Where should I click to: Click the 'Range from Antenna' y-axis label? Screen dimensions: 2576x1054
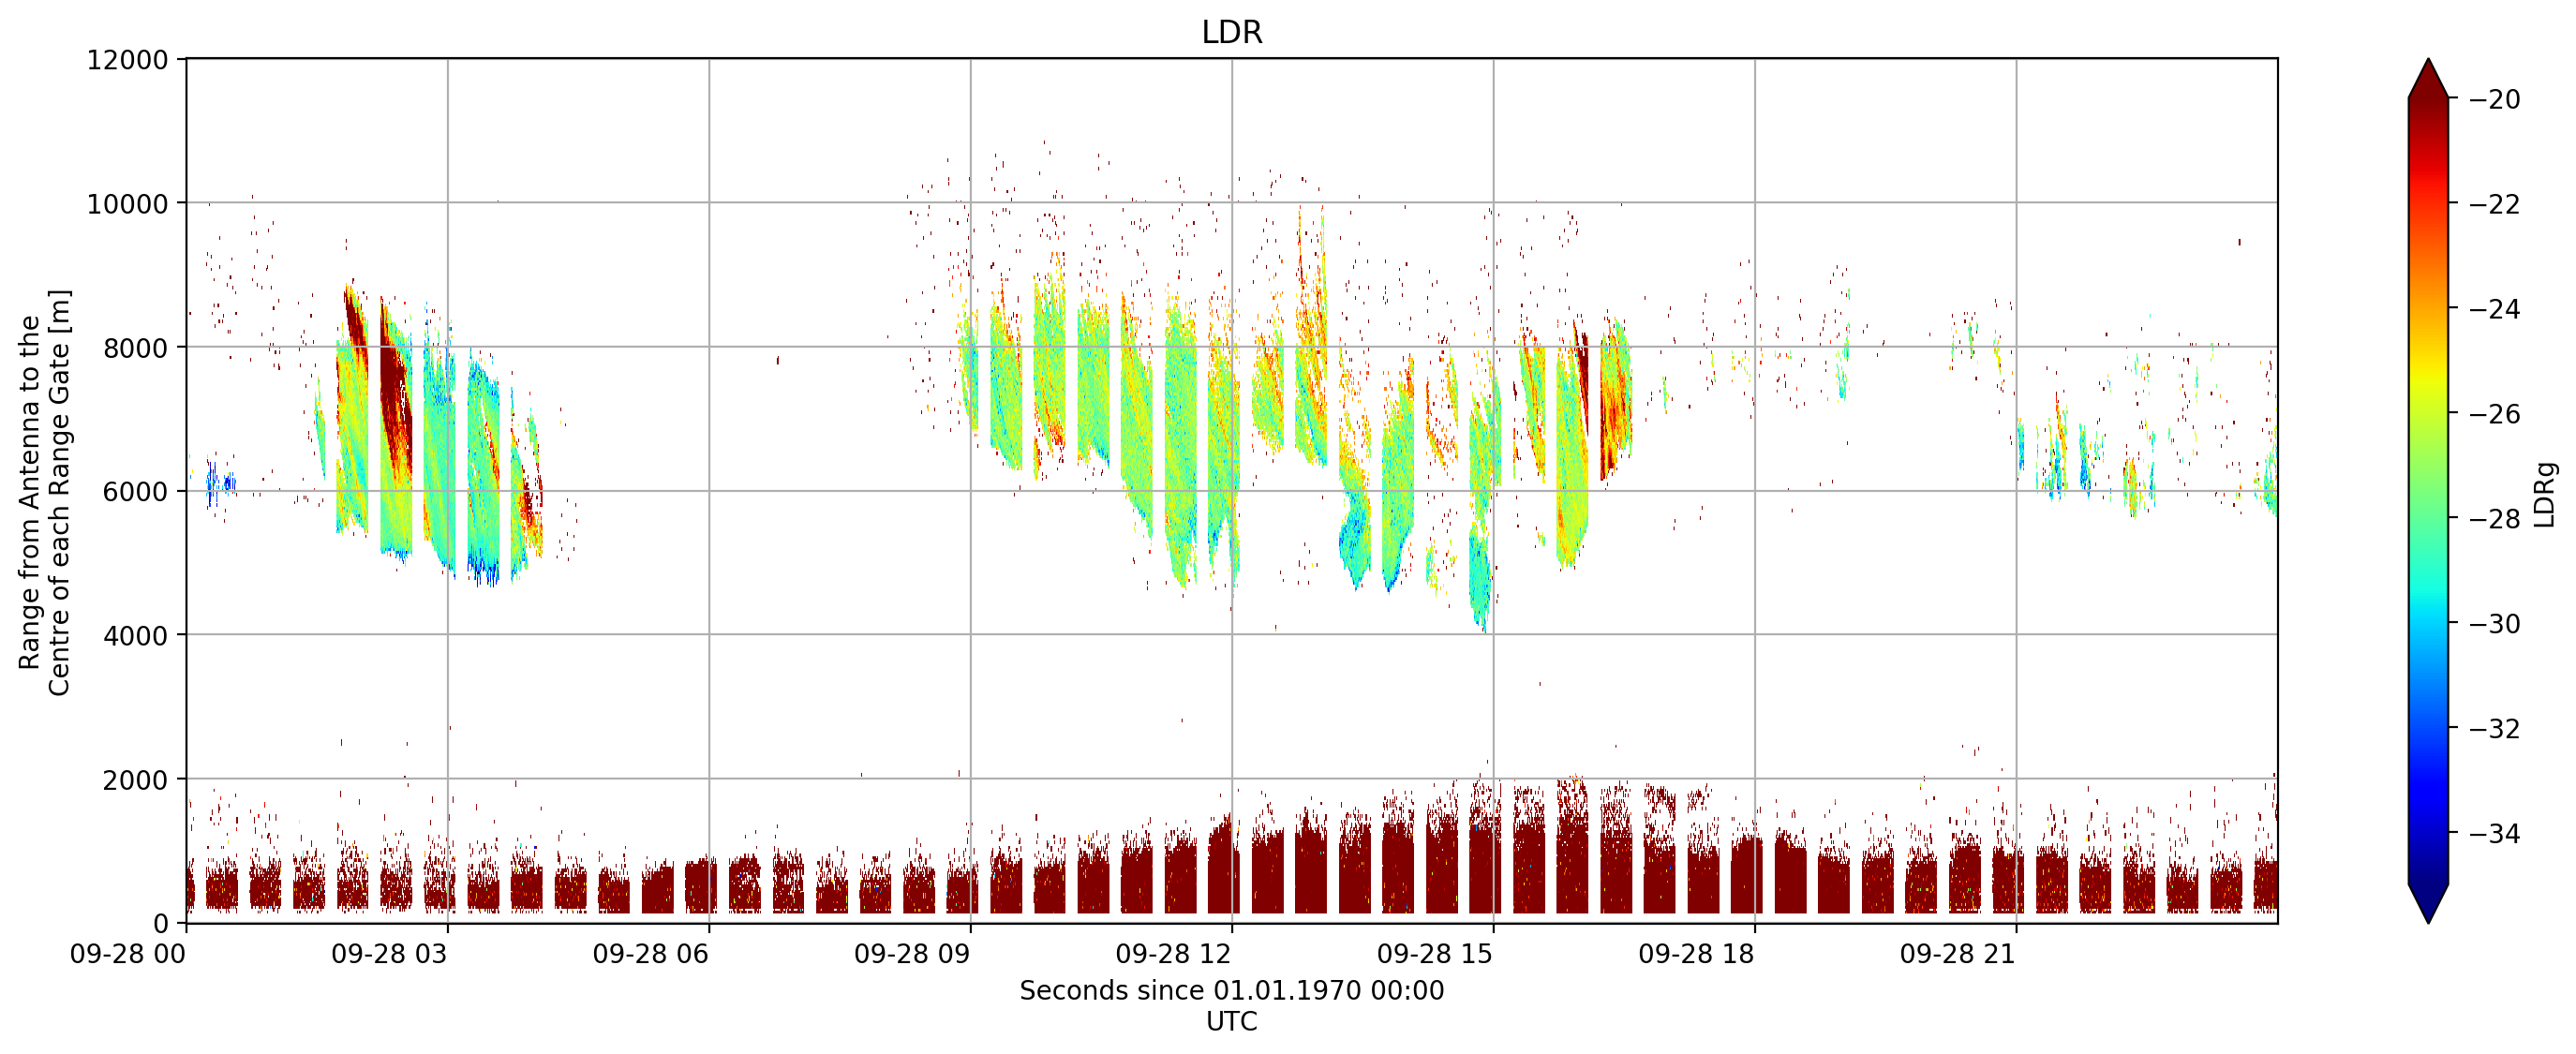(44, 492)
